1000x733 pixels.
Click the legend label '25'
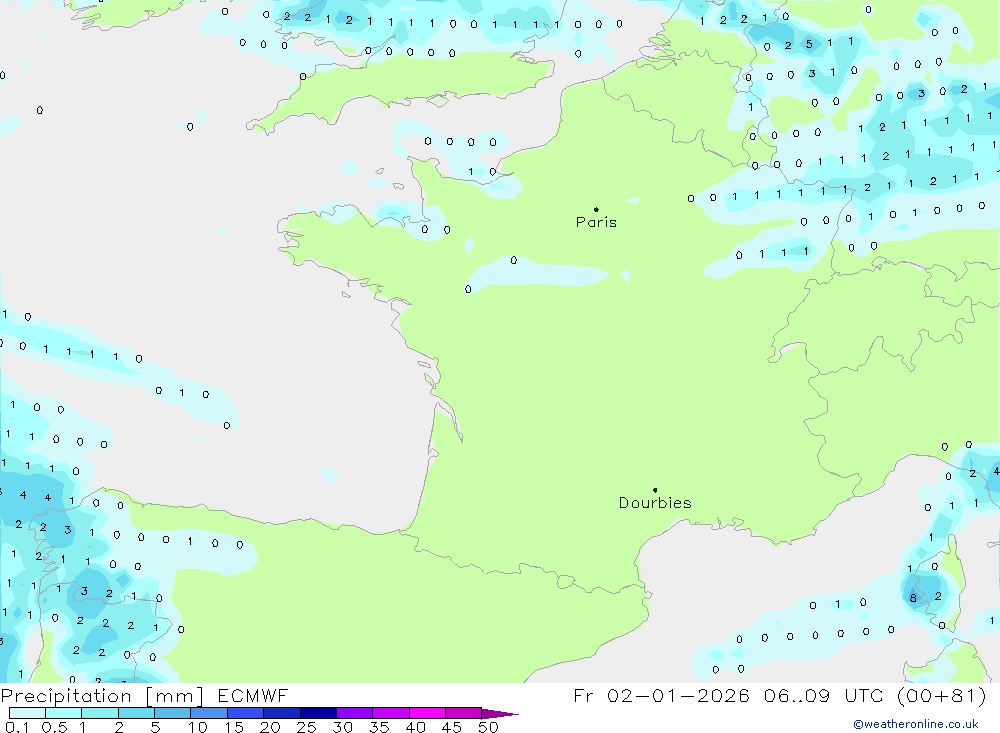[x=306, y=727]
